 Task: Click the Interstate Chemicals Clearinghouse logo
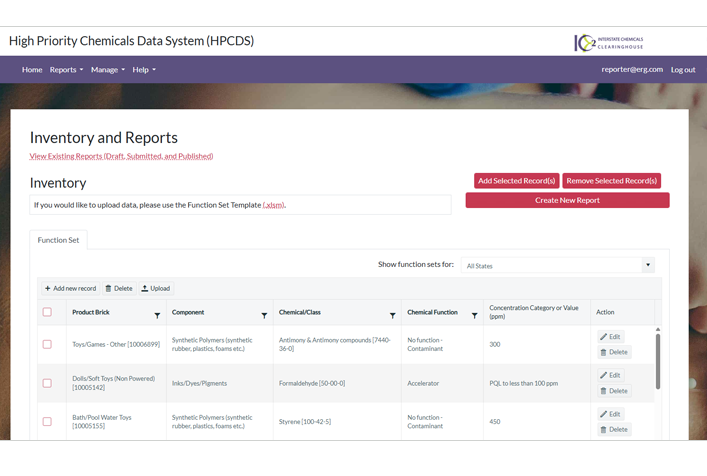coord(609,42)
